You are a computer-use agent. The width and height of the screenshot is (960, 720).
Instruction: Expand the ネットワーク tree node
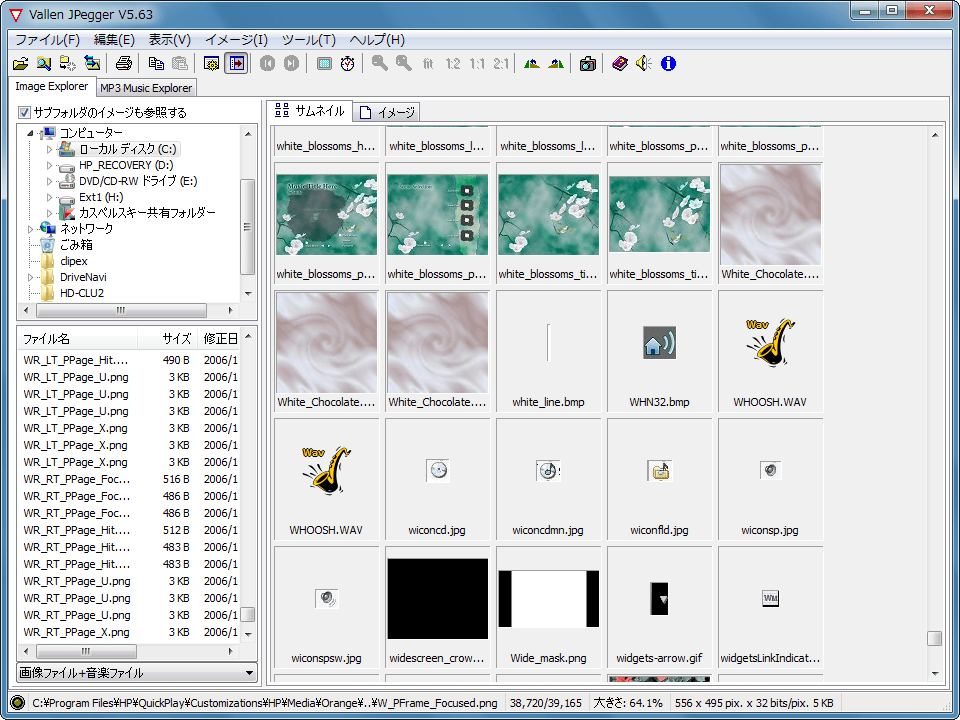click(30, 229)
